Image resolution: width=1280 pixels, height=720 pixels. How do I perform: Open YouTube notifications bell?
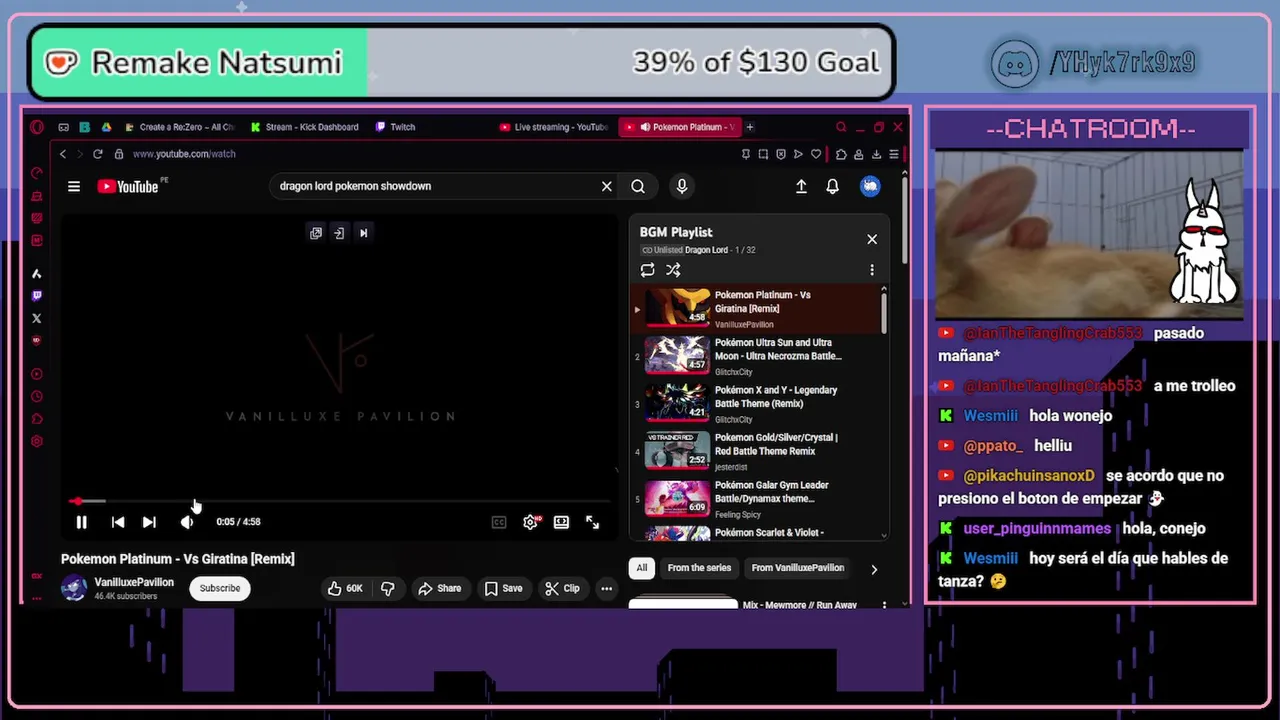coord(832,186)
